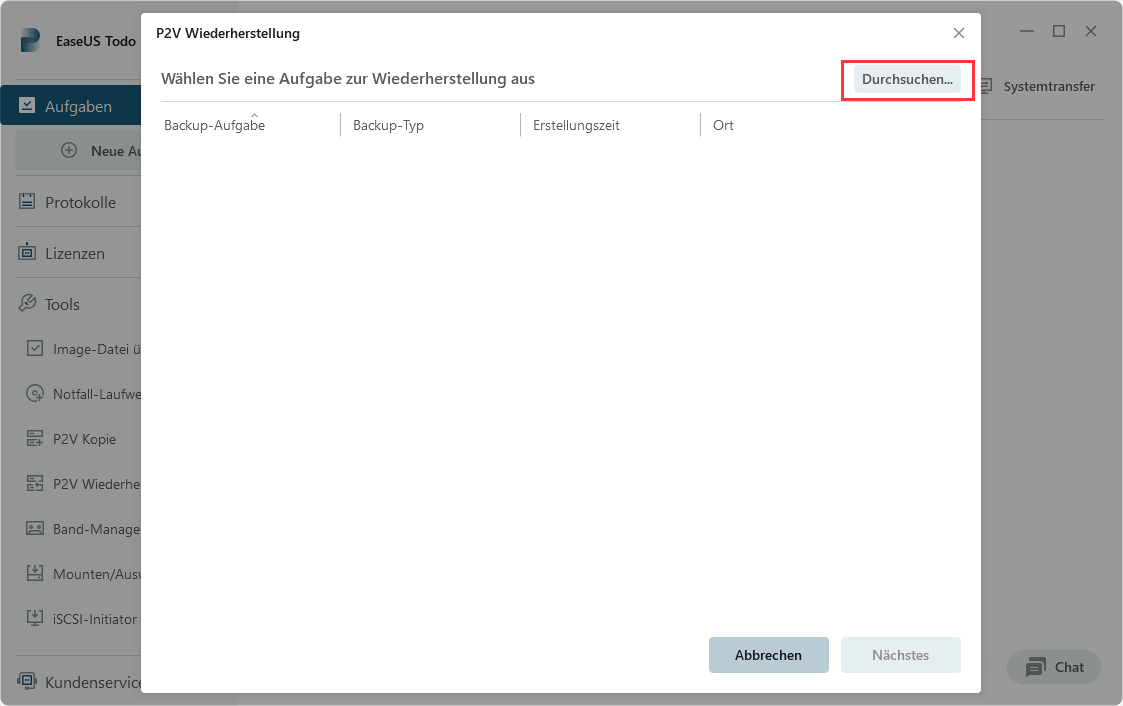Click the Tools wrench icon

[27, 304]
